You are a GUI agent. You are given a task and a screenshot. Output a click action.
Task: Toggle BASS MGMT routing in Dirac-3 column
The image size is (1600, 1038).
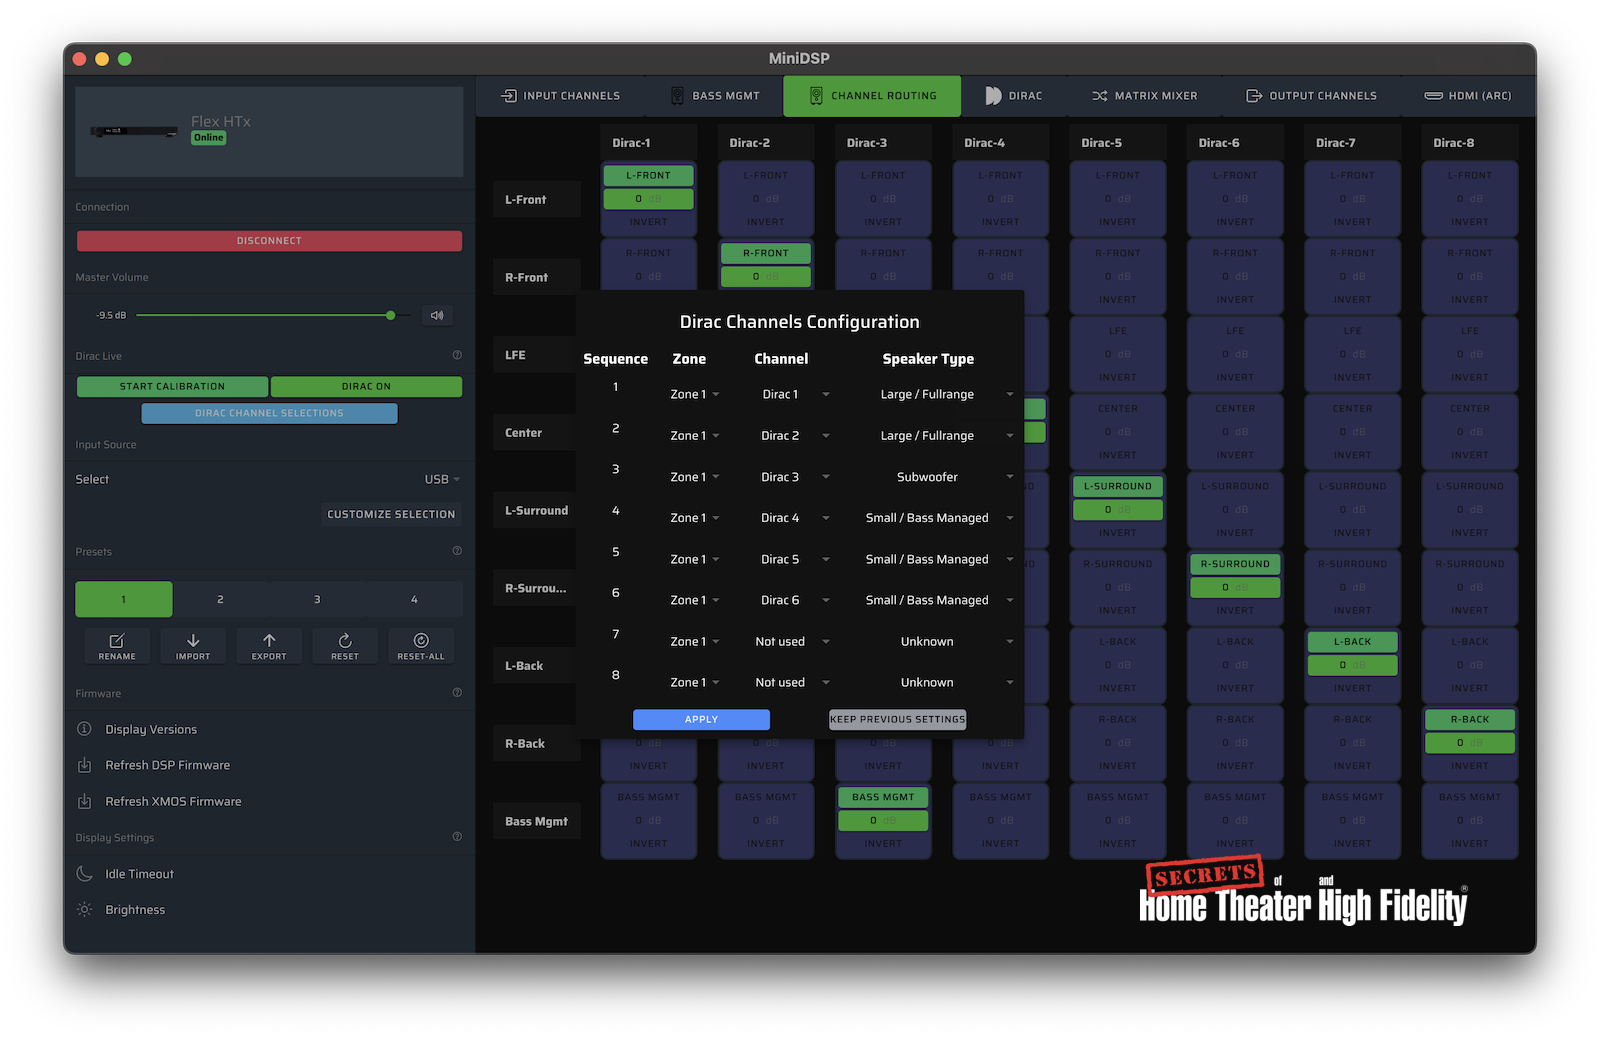coord(883,797)
